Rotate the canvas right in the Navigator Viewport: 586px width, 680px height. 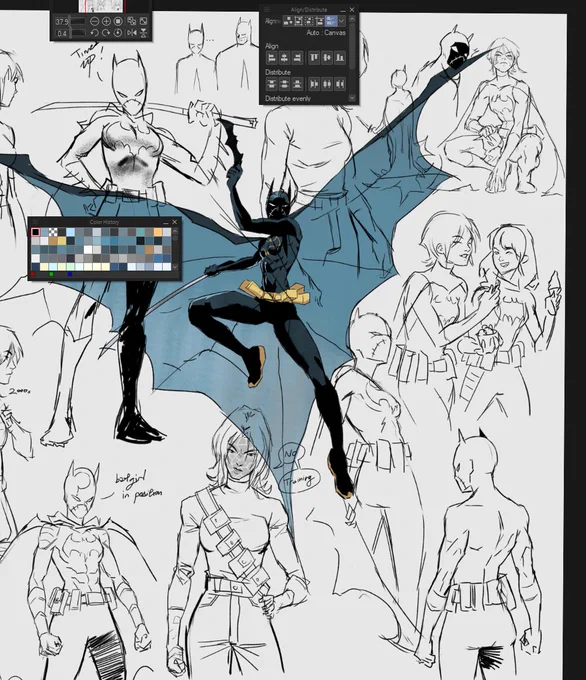[106, 33]
